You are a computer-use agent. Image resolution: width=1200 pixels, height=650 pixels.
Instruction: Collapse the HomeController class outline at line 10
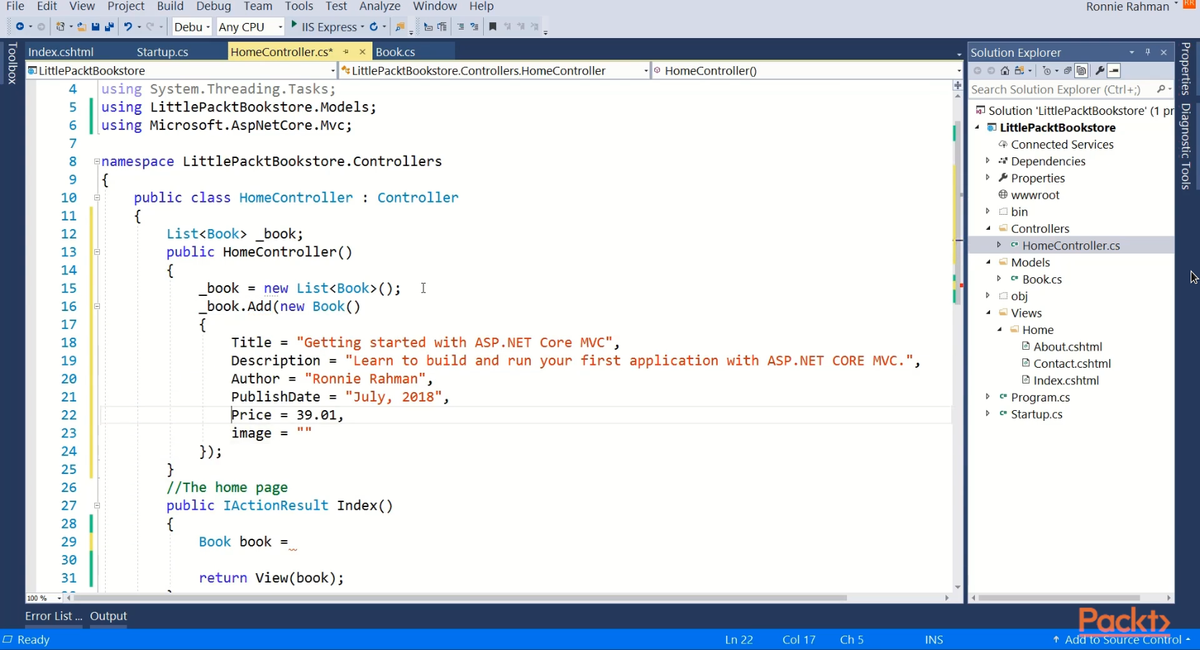96,198
